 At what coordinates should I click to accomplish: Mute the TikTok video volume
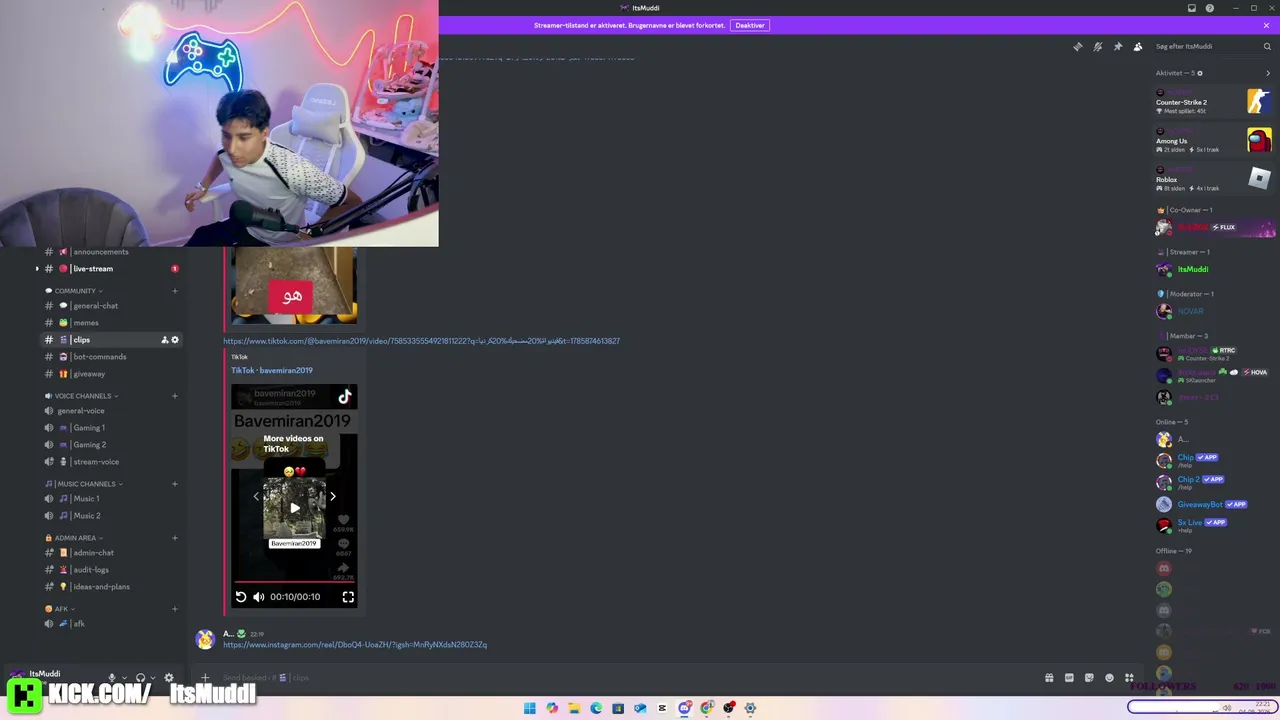click(x=259, y=597)
